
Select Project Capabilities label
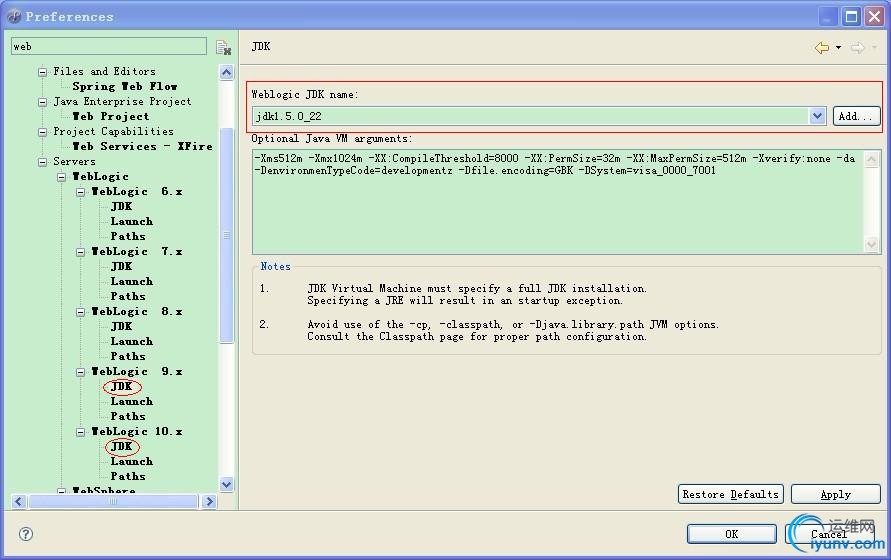pyautogui.click(x=114, y=131)
